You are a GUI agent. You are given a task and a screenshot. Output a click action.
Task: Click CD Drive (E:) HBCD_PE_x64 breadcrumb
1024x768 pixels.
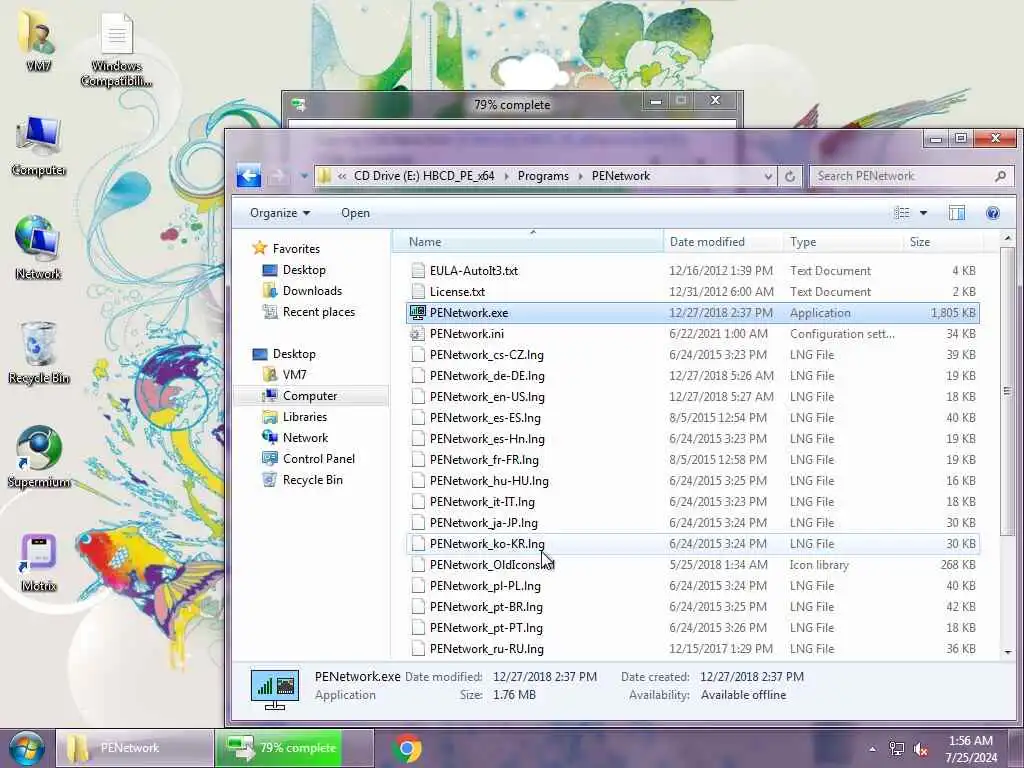(x=424, y=176)
